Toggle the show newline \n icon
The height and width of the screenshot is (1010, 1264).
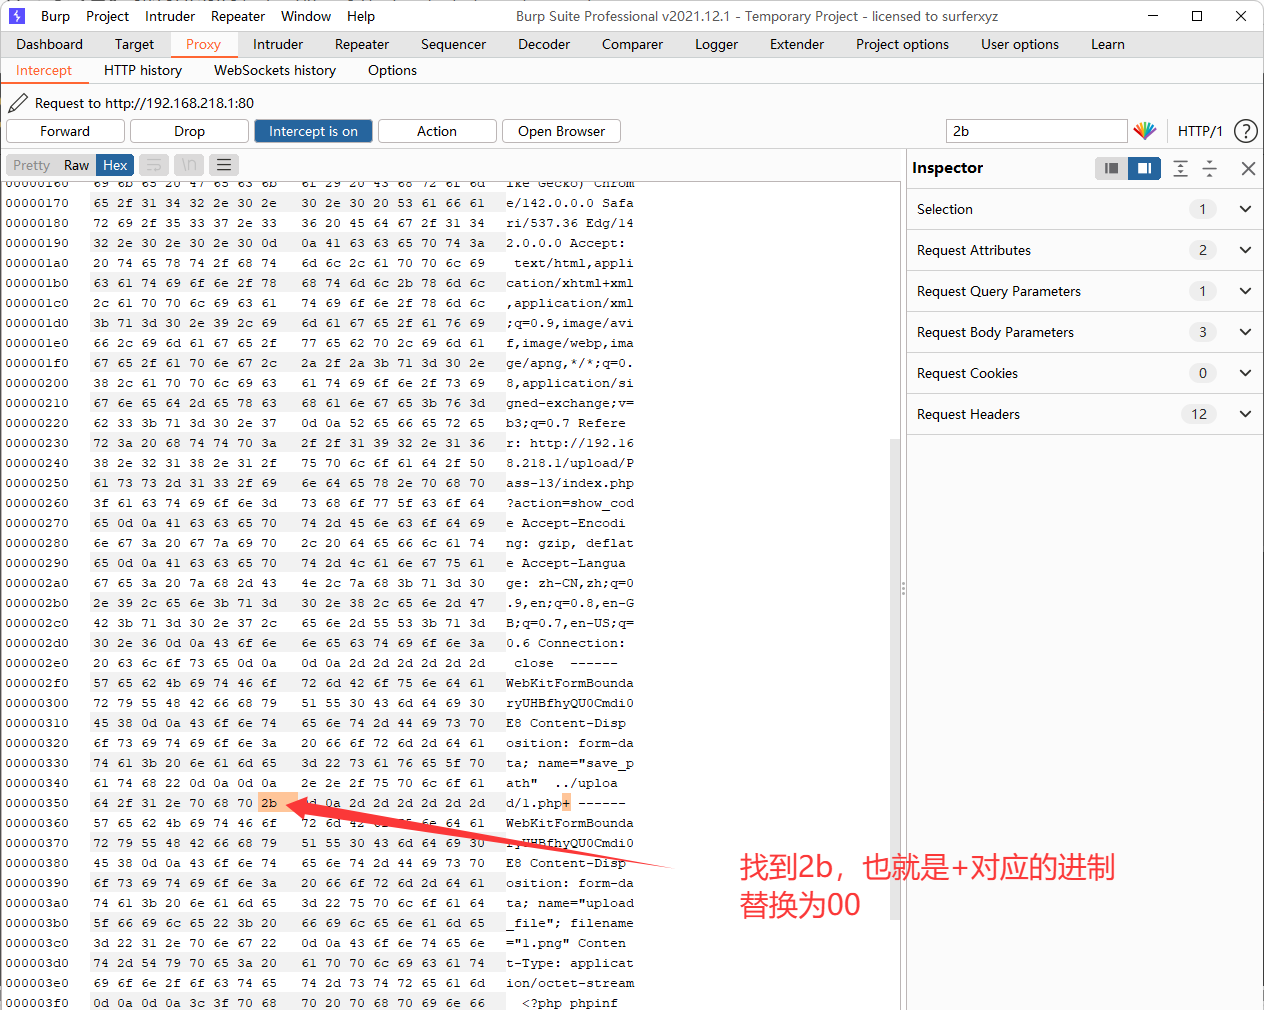(189, 165)
